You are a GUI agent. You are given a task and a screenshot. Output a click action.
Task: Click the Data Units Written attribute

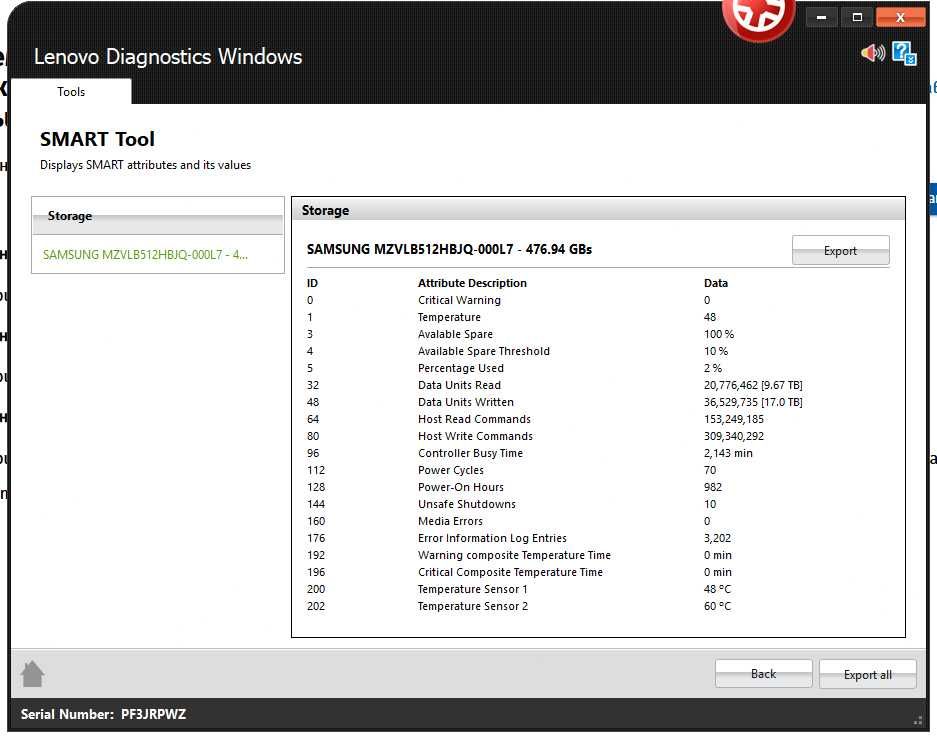coord(466,402)
